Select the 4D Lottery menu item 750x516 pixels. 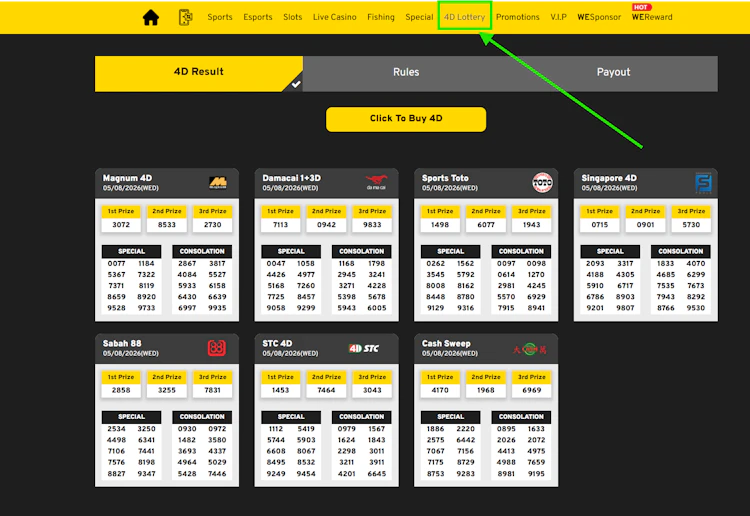click(x=464, y=17)
